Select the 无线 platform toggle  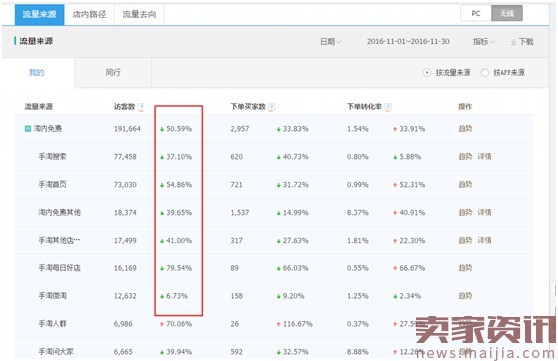click(507, 14)
